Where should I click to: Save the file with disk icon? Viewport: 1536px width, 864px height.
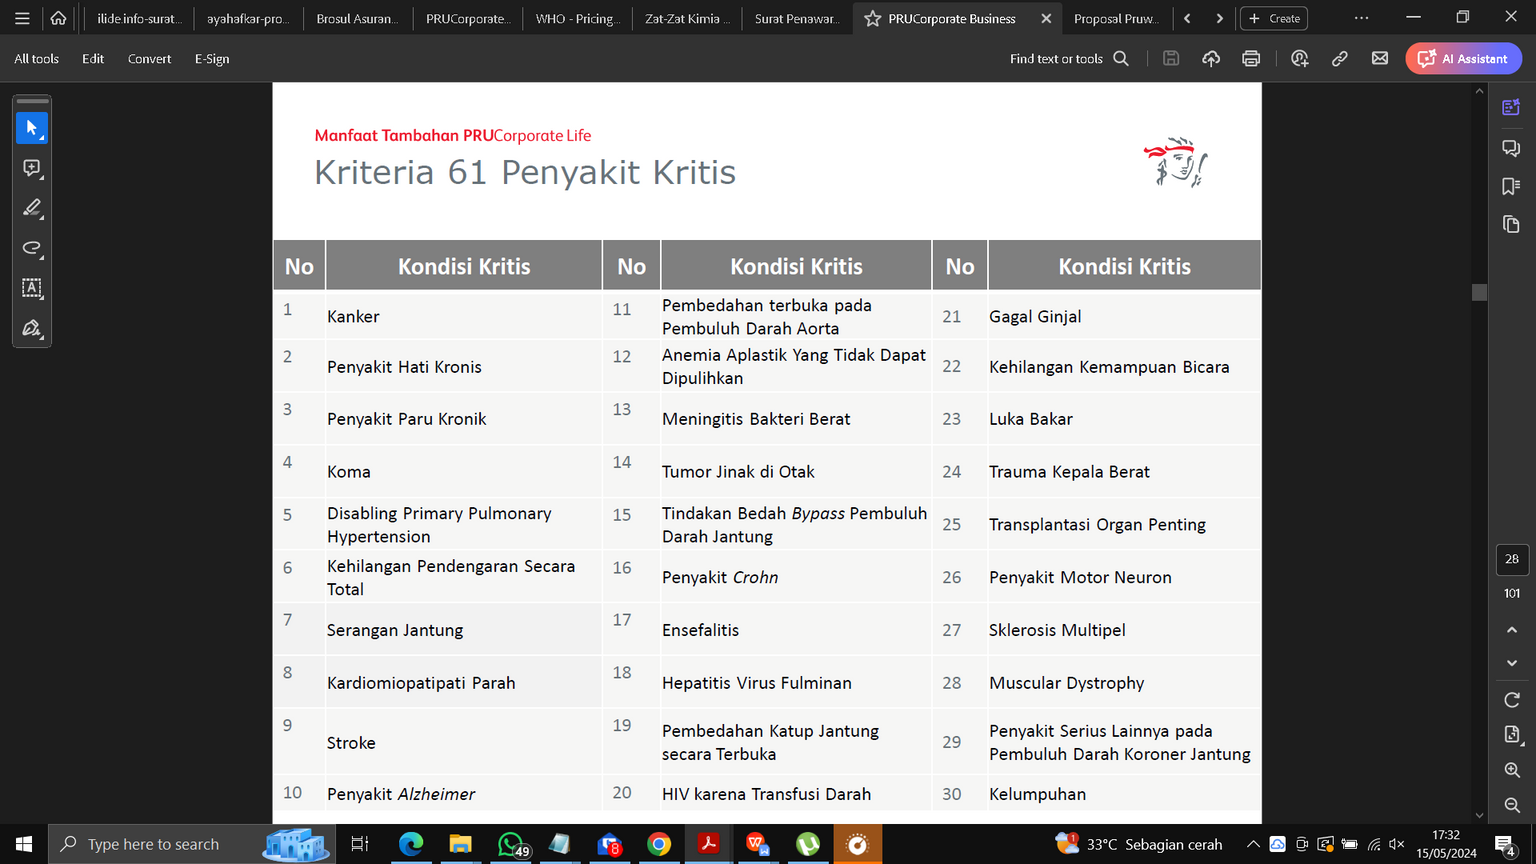[x=1171, y=59]
